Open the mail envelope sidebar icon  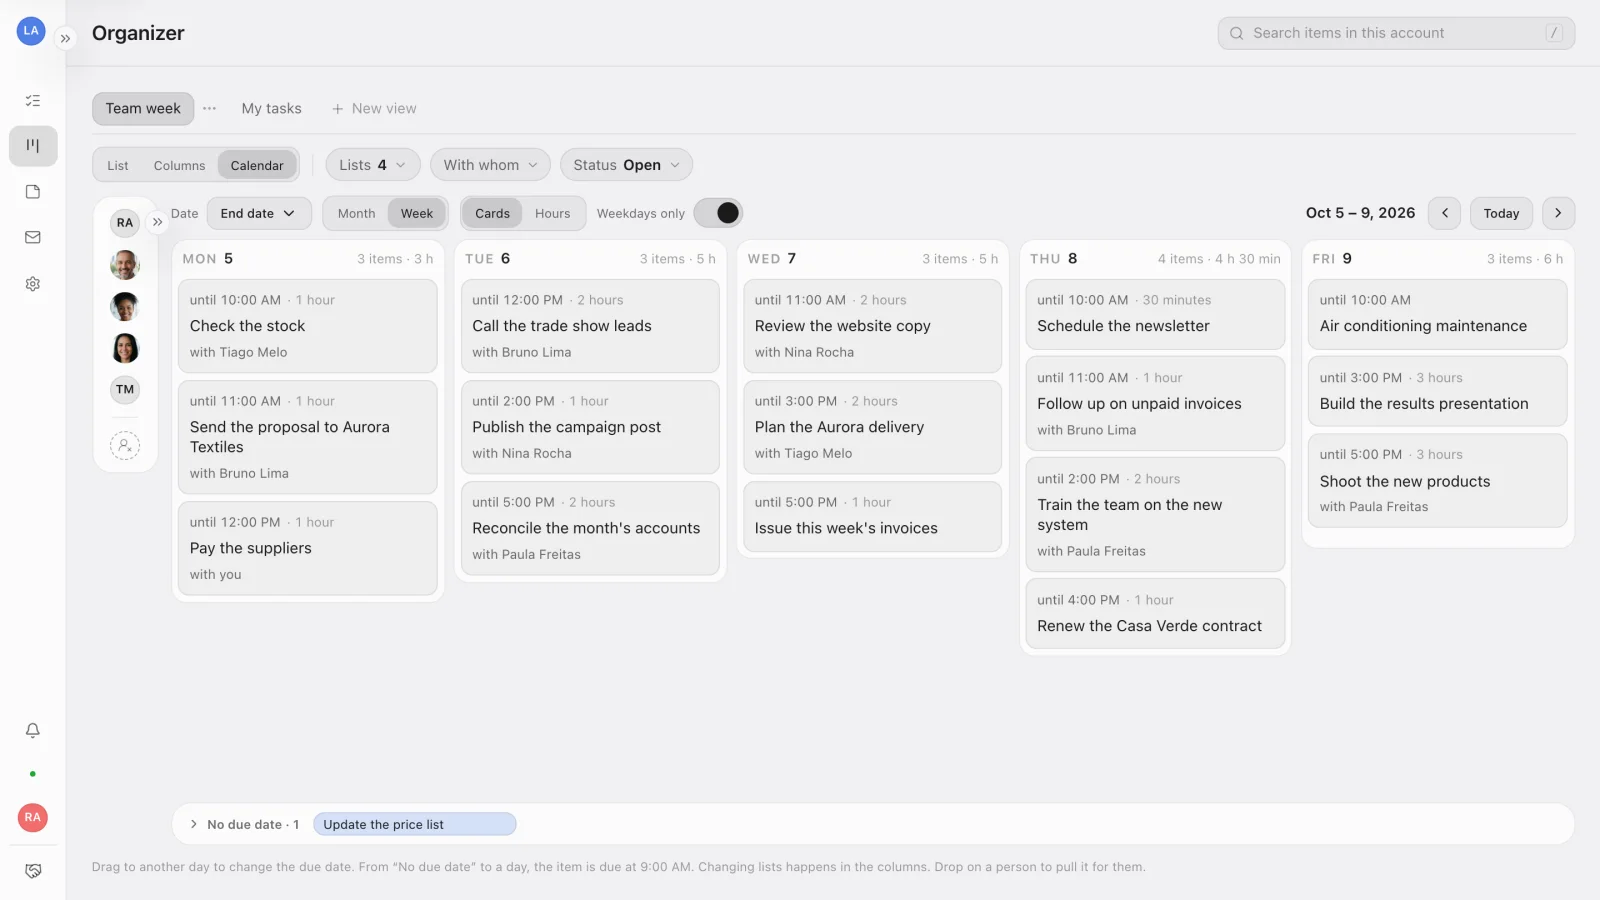[x=33, y=238]
